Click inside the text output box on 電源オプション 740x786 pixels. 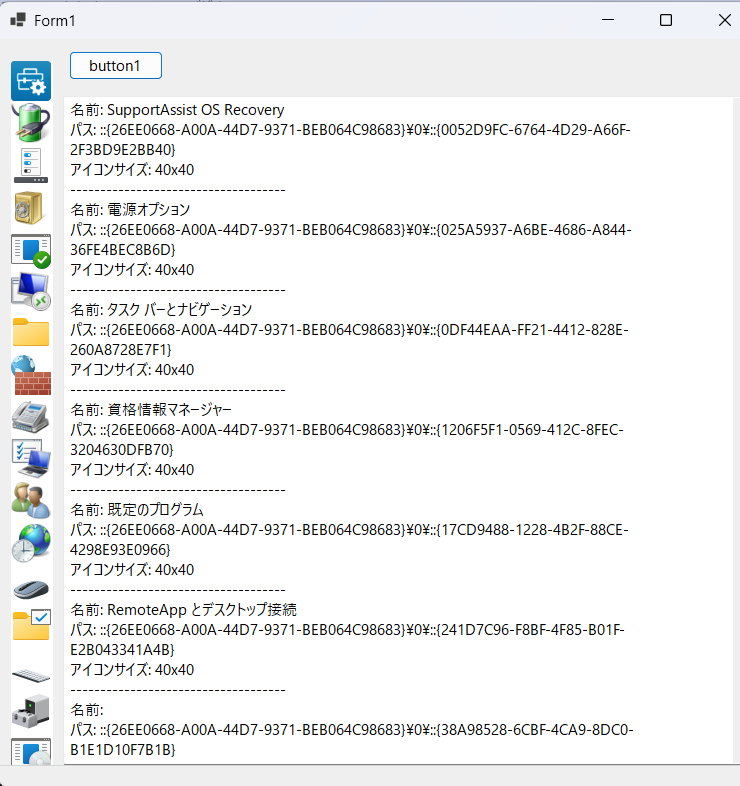tap(148, 210)
